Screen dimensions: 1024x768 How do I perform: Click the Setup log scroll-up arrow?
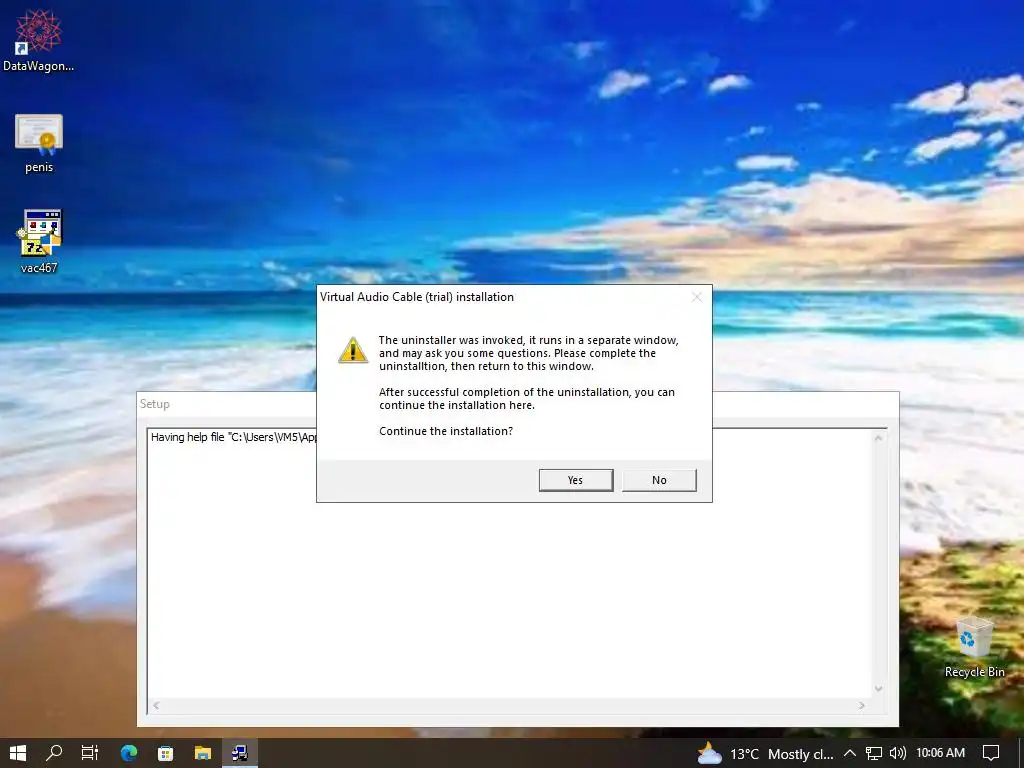(x=878, y=438)
